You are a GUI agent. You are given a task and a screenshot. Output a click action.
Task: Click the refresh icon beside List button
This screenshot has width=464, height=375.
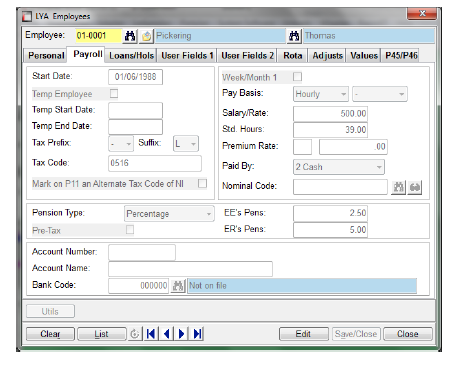[x=135, y=334]
